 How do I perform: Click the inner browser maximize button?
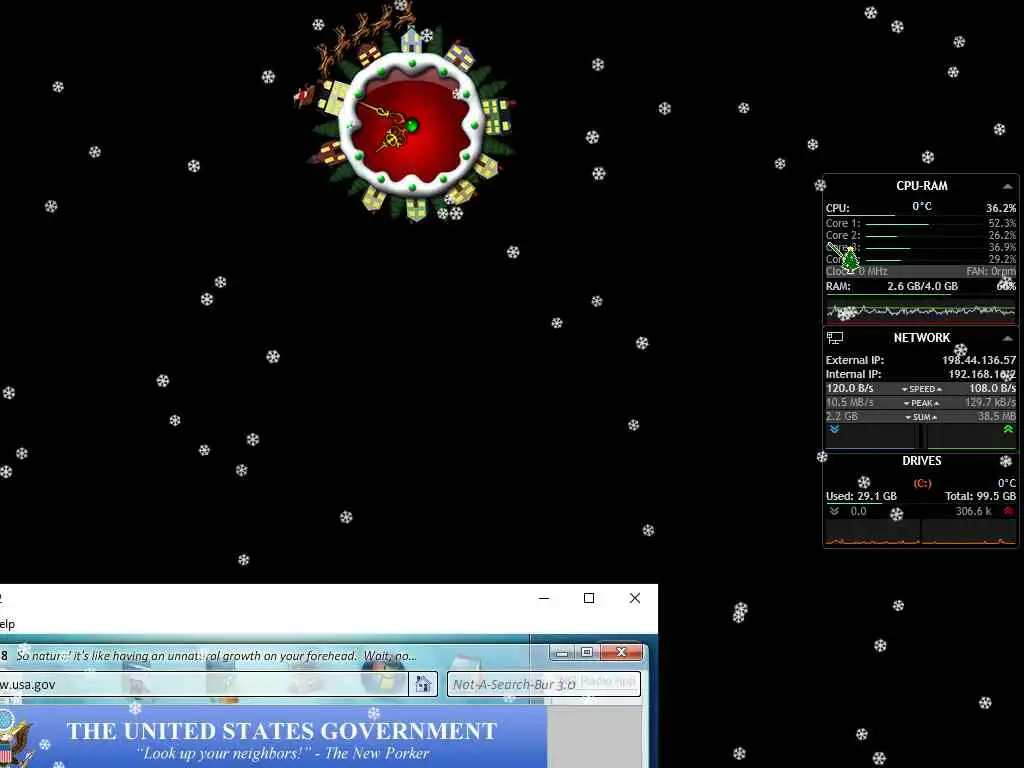586,652
